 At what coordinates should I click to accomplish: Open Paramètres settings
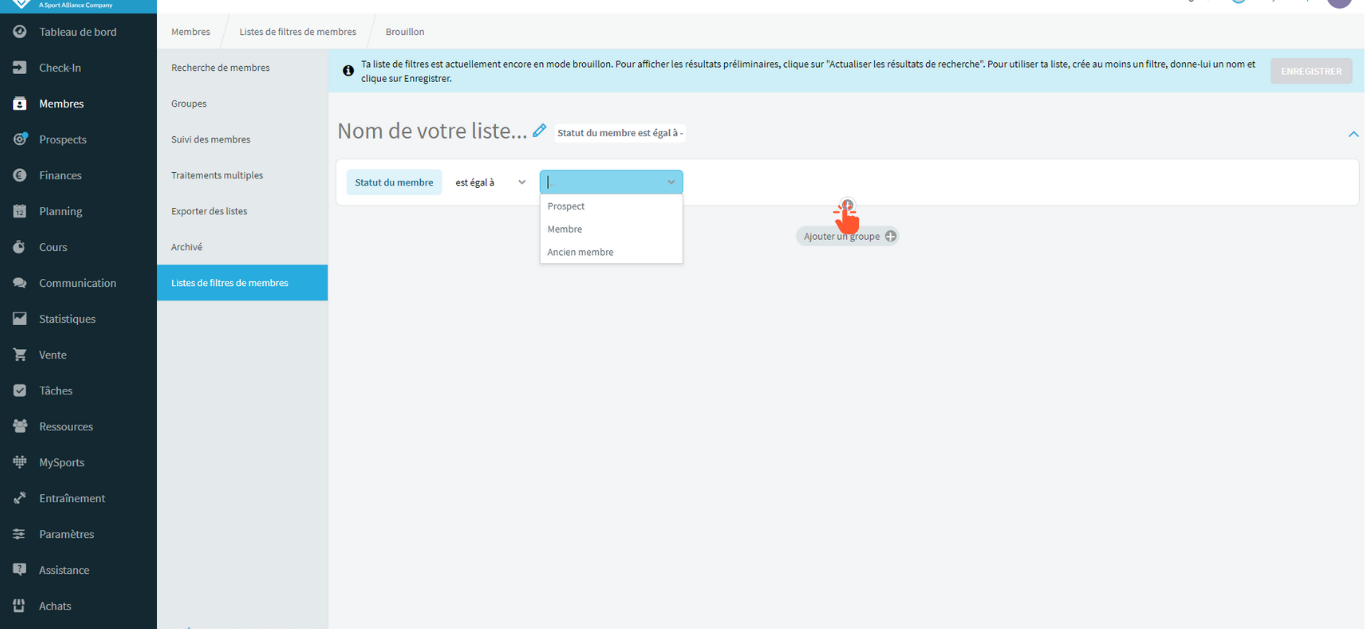coord(78,534)
